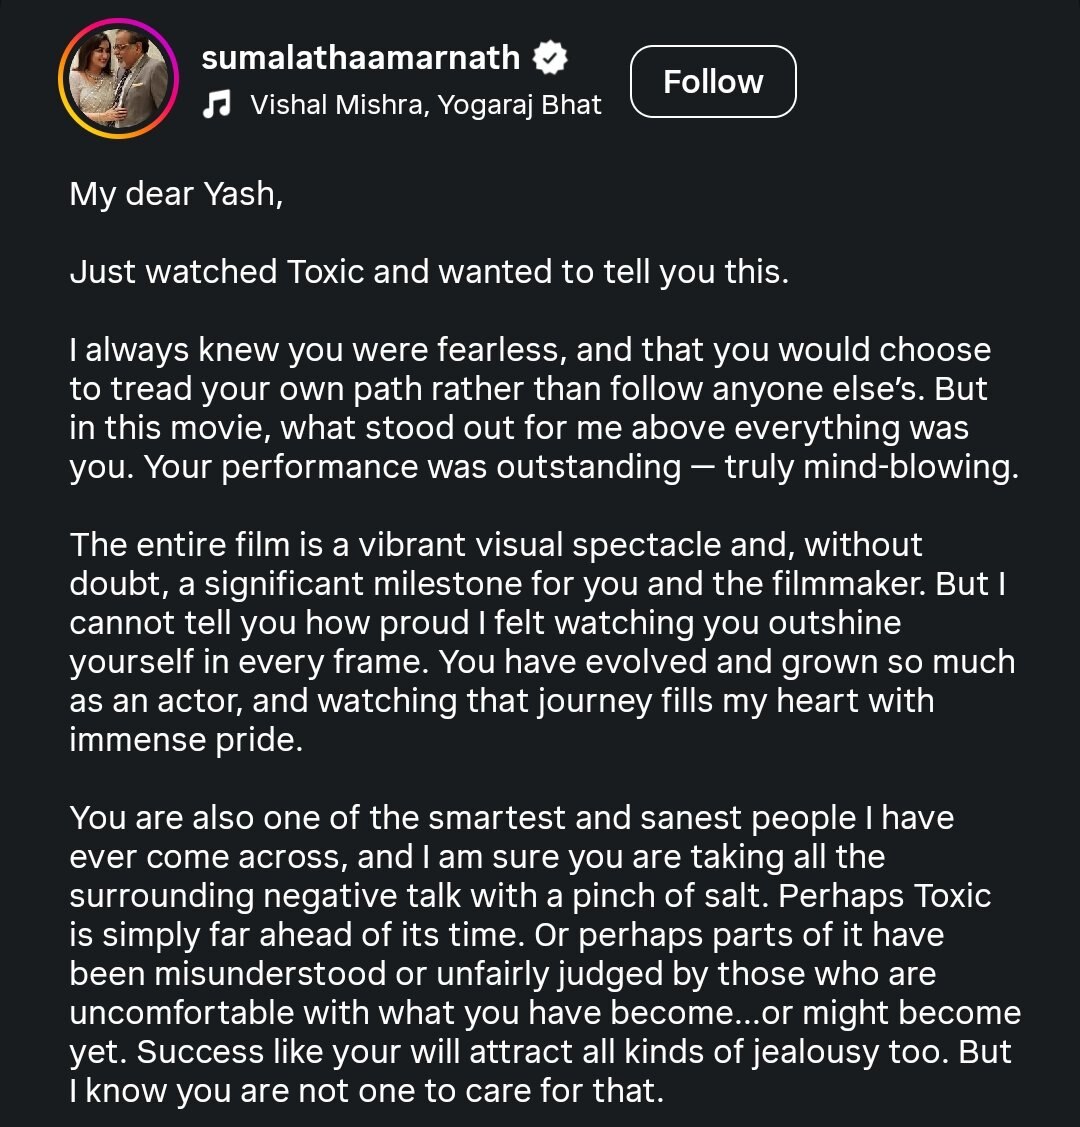Click paragraph starting 'The entire film is a vibrant'
Screen dimensions: 1080x1127
click(x=543, y=642)
